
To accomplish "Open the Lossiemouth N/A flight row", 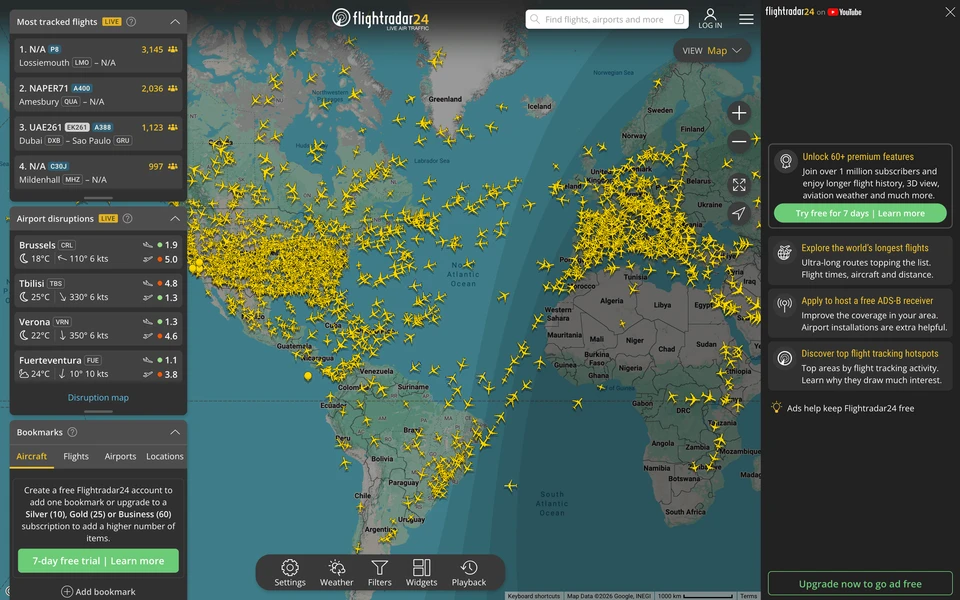I will (98, 56).
